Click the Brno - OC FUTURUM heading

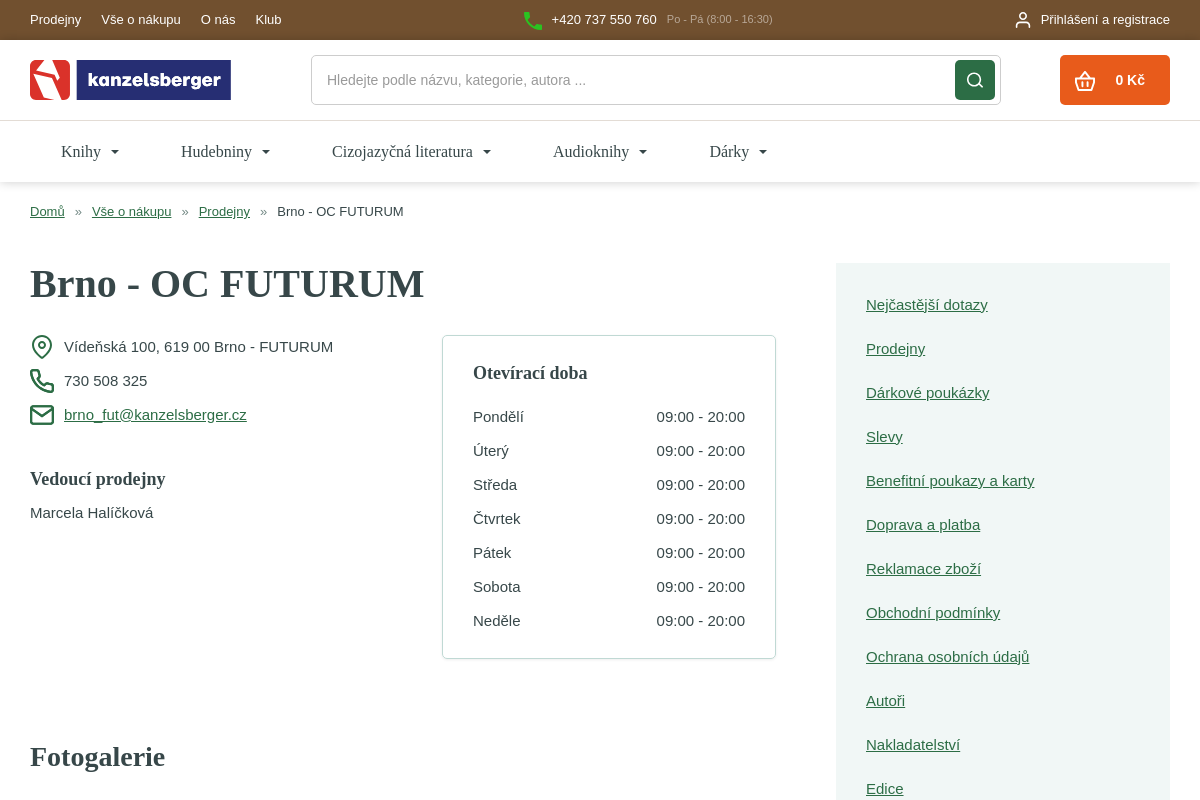click(227, 284)
